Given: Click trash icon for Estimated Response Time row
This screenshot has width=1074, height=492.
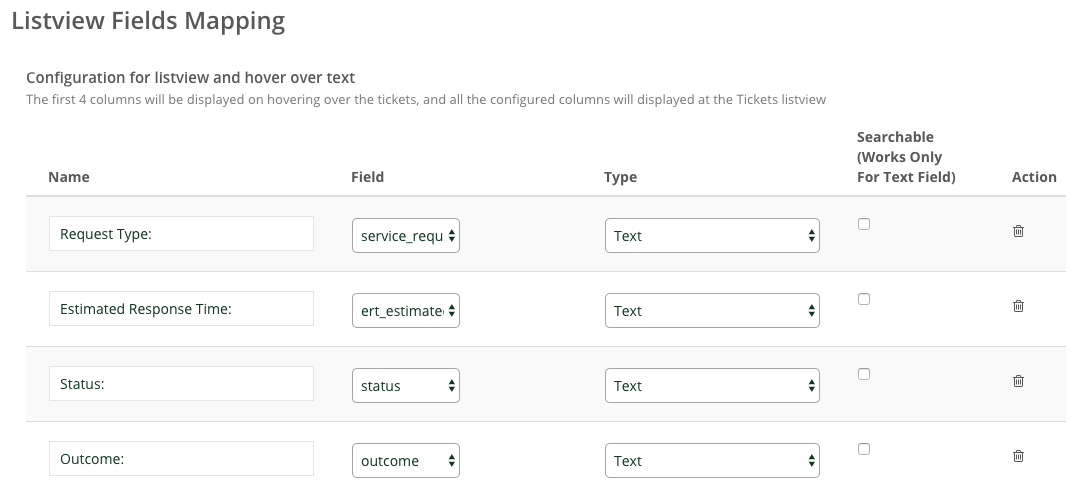Looking at the screenshot, I should click(x=1018, y=306).
